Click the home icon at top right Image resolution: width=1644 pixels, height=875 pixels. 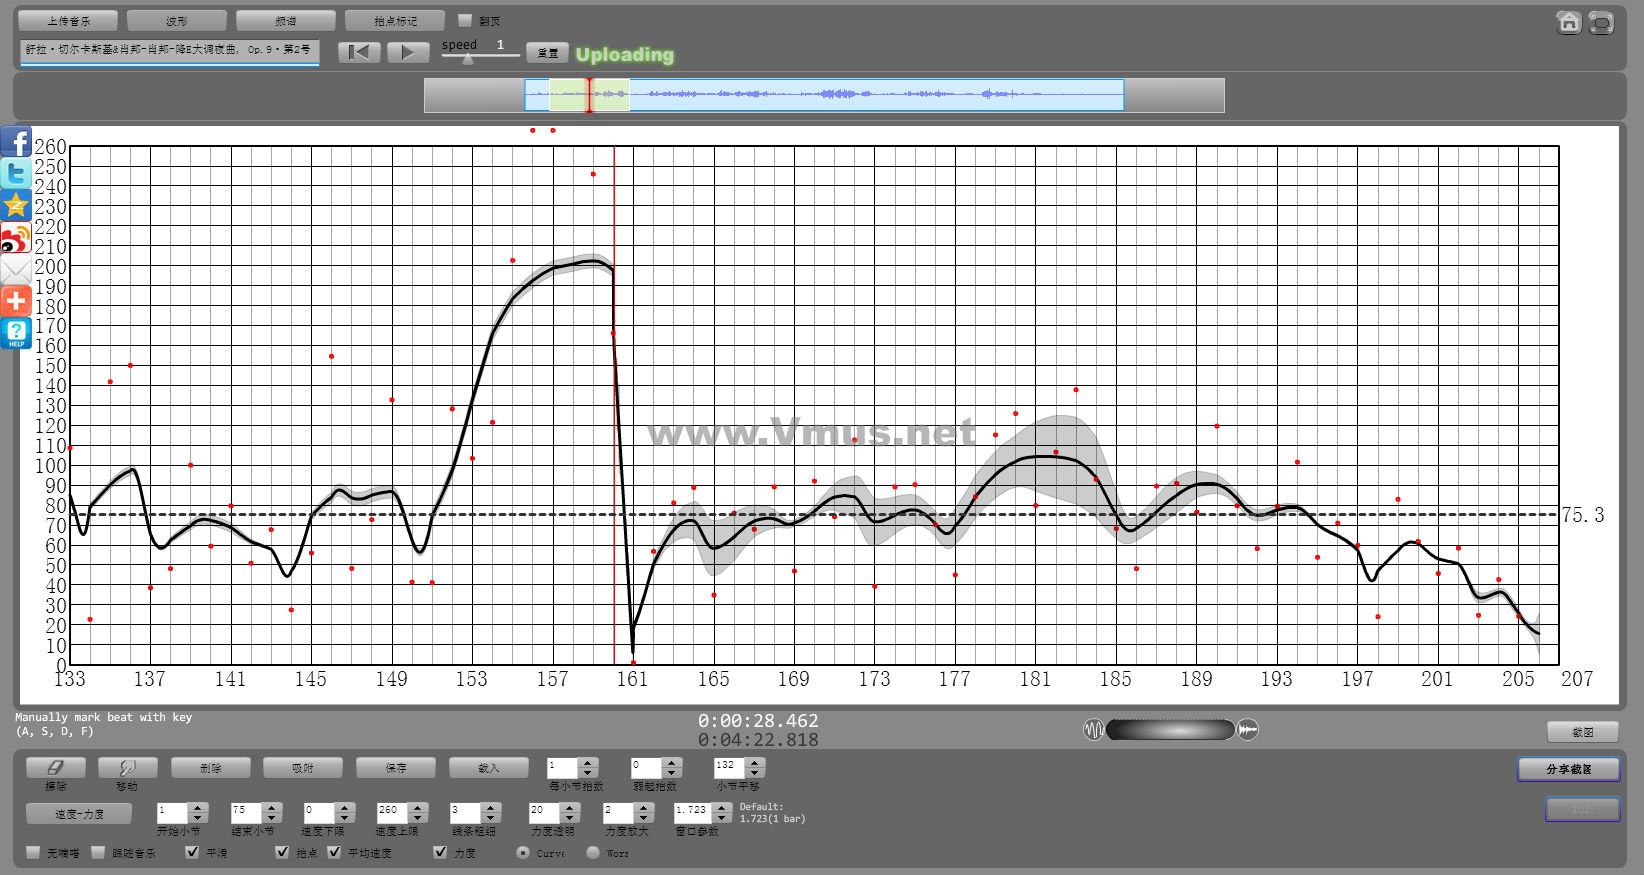pos(1569,23)
